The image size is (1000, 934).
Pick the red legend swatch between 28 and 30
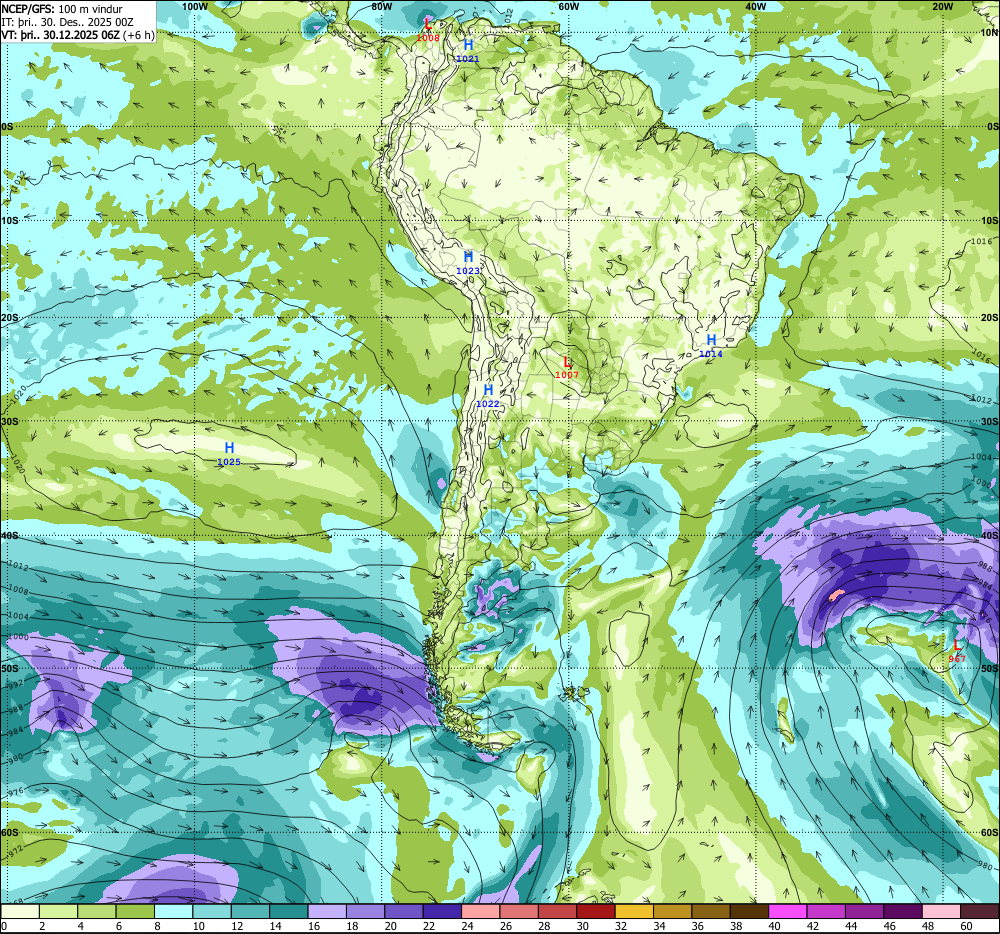pos(557,911)
